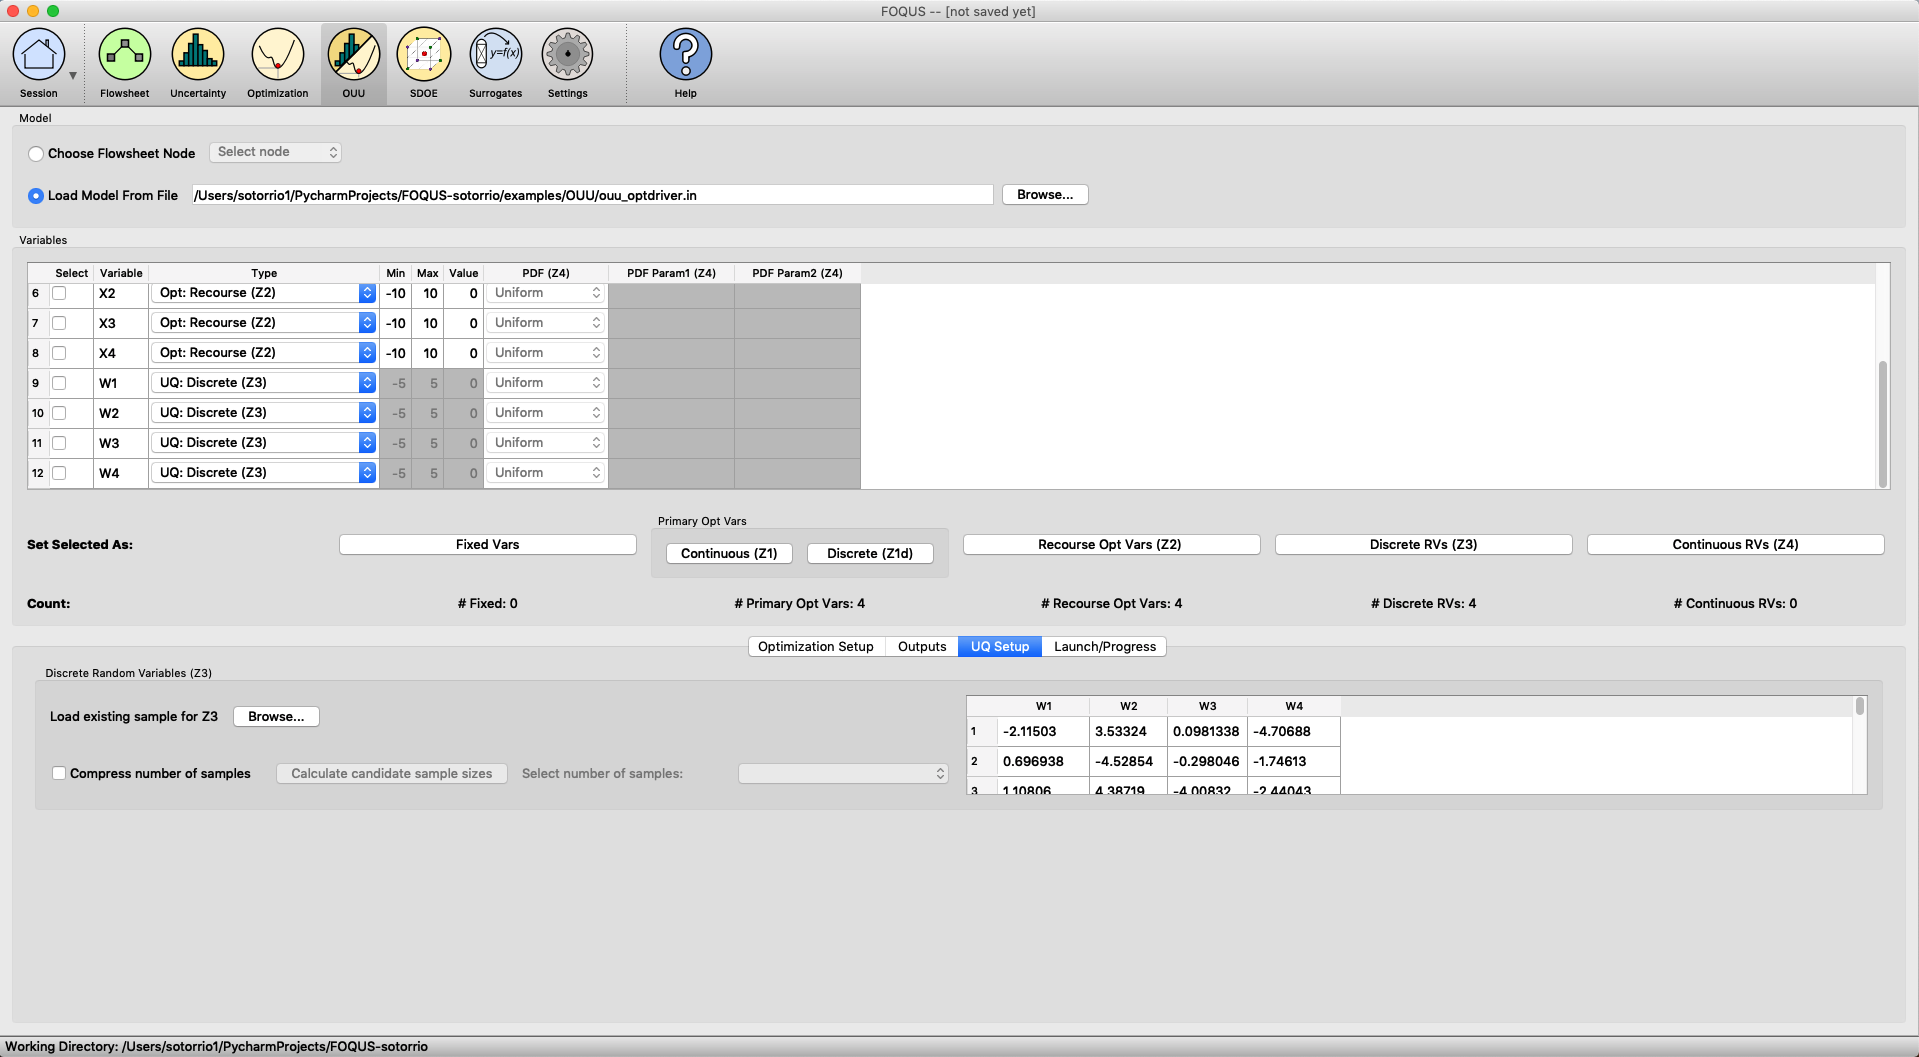Click the Recourse Opt Vars (Z2) button
The height and width of the screenshot is (1057, 1919).
tap(1110, 545)
